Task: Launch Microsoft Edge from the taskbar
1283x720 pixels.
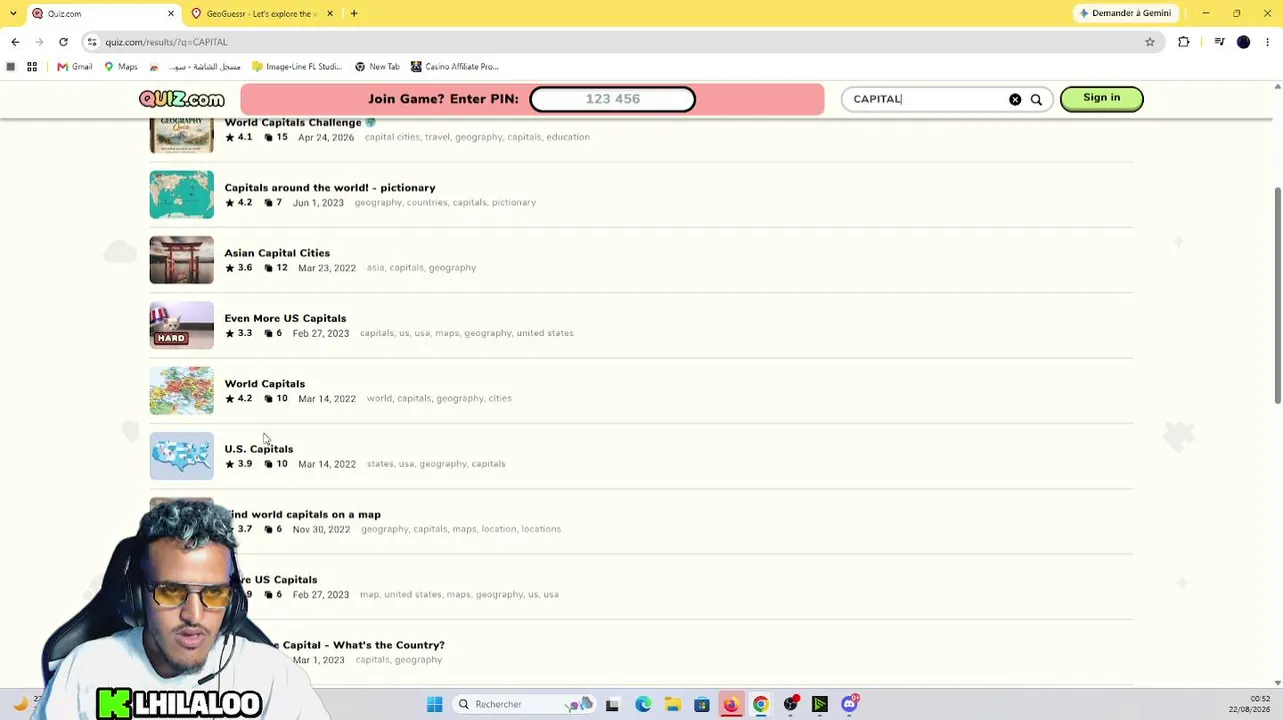Action: 643,704
